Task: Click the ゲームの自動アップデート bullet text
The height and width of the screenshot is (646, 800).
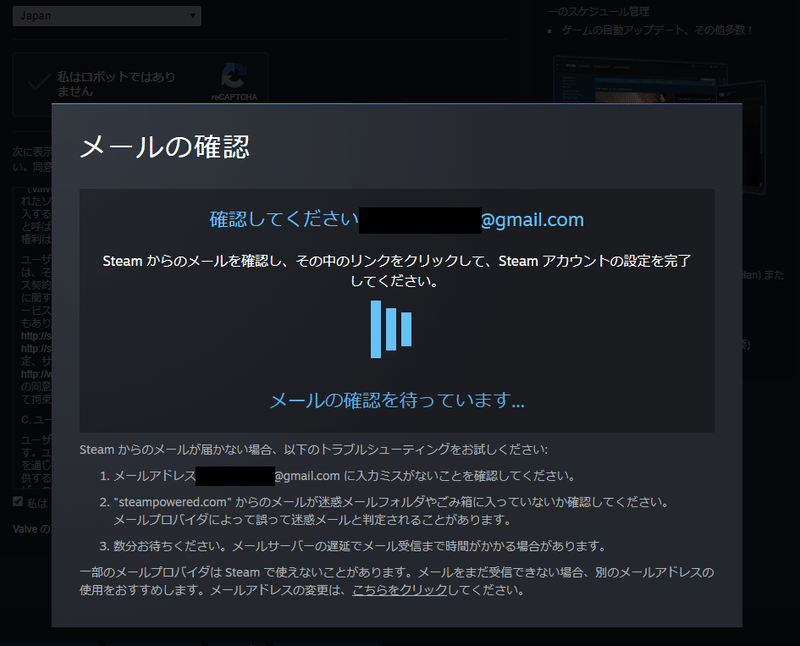Action: click(657, 30)
